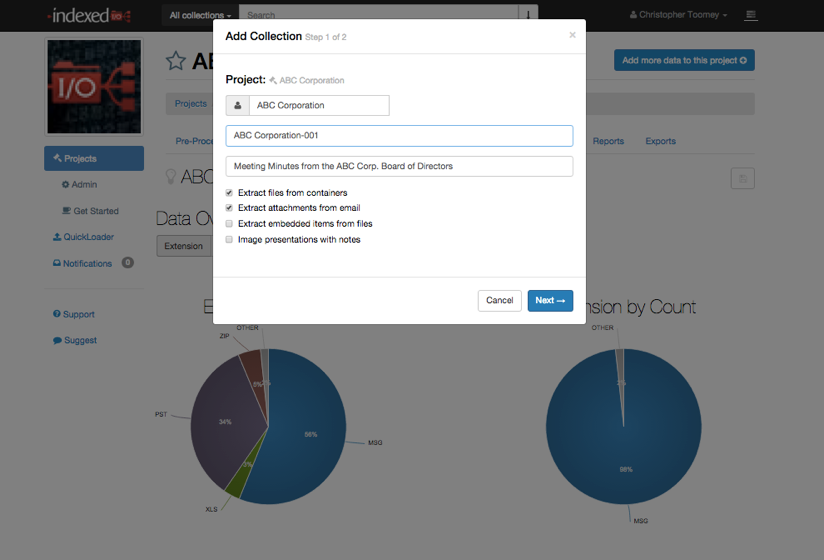Click the gavel icon next to Project label
Viewport: 824px width, 560px height.
point(273,80)
